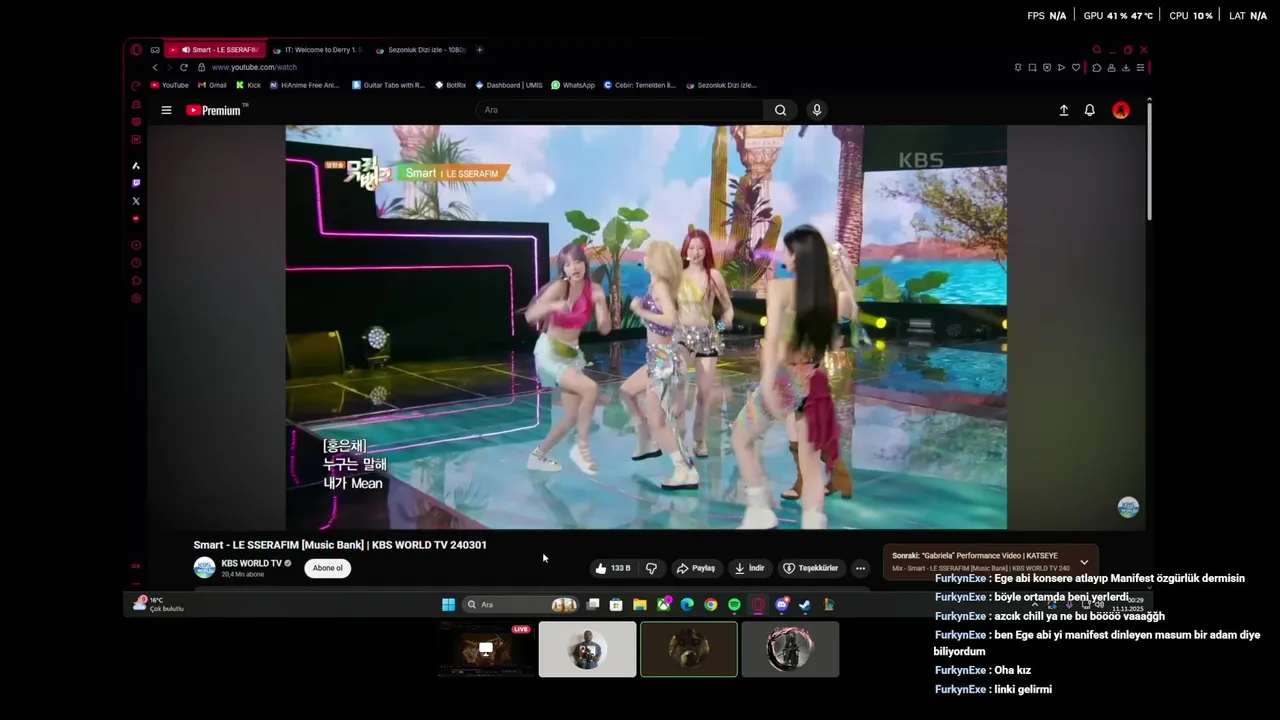
Task: Click the browser tab search magnifier
Action: [1097, 49]
